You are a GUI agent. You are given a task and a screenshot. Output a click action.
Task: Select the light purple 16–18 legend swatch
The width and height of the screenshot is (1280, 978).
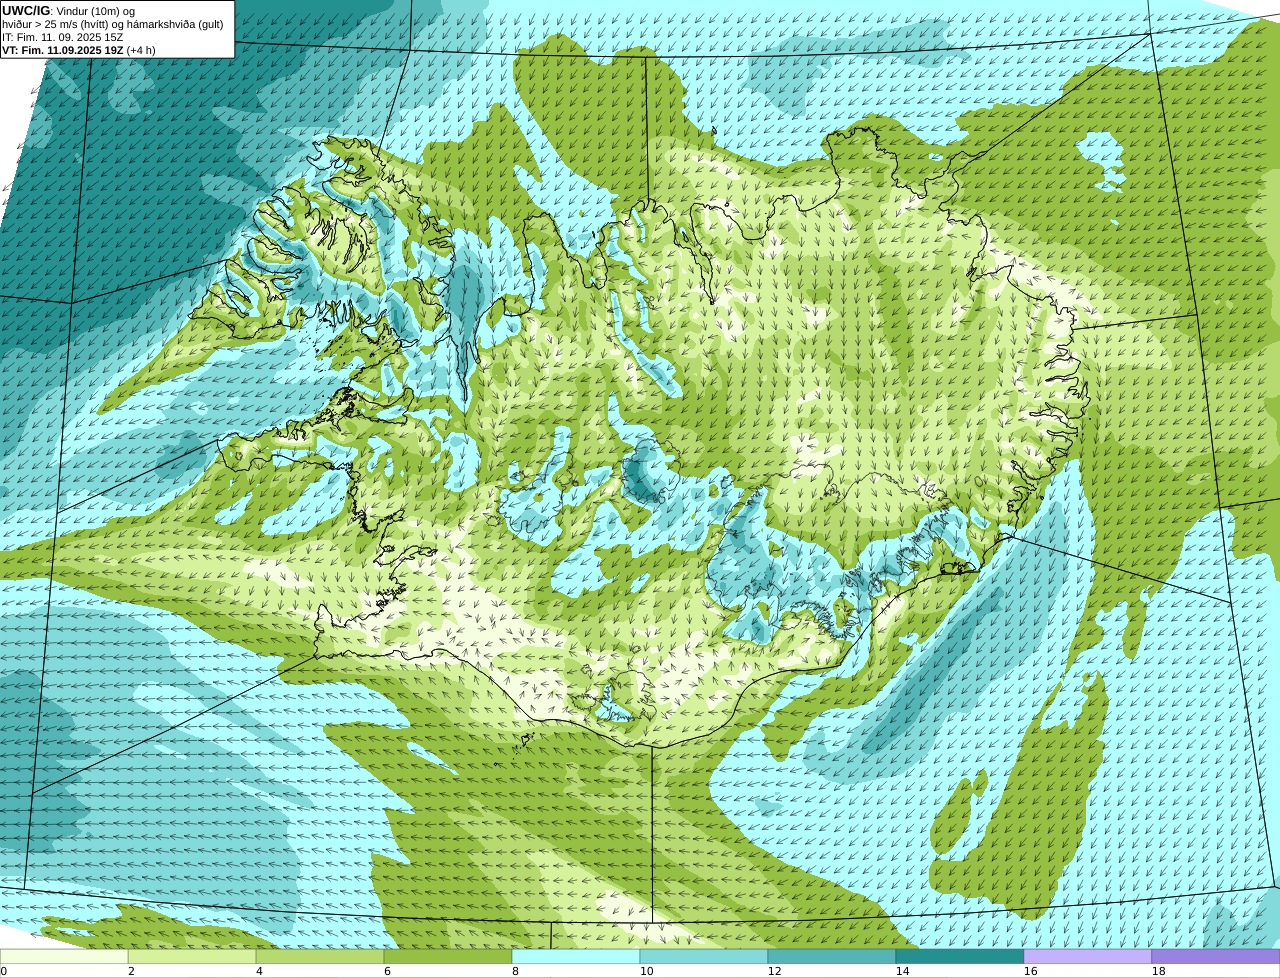(x=1088, y=956)
